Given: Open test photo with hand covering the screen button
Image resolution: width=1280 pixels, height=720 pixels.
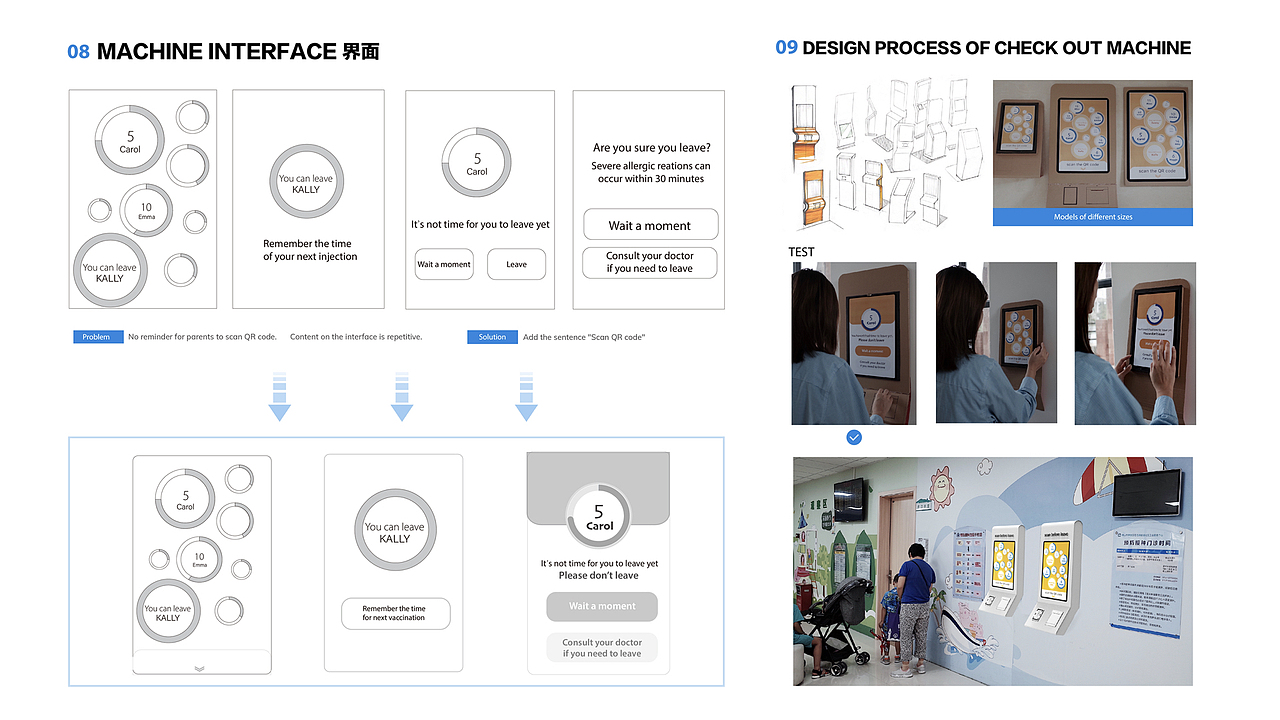Looking at the screenshot, I should click(x=1135, y=343).
